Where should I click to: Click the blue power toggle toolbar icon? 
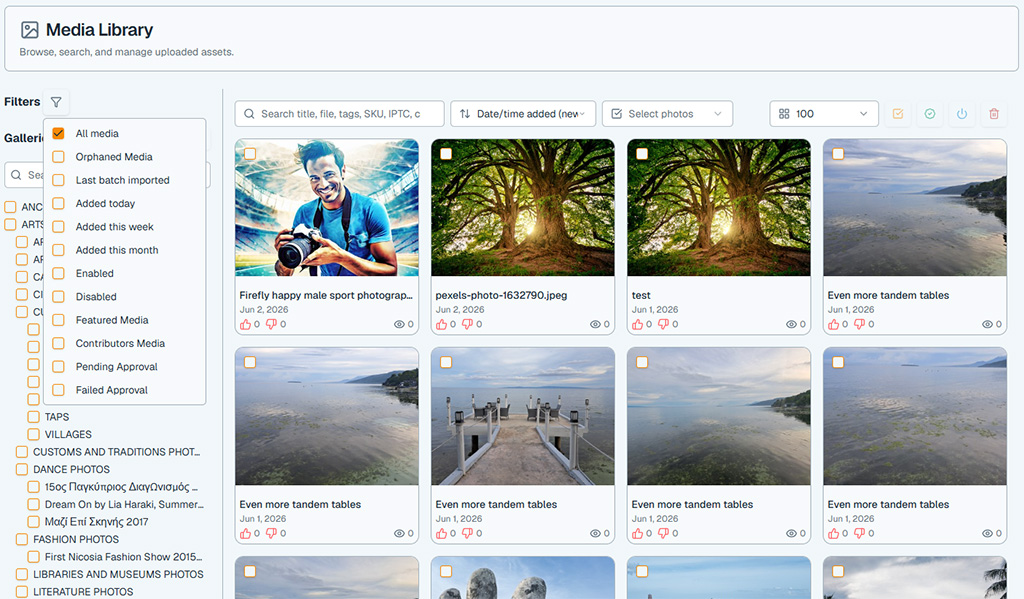click(962, 114)
